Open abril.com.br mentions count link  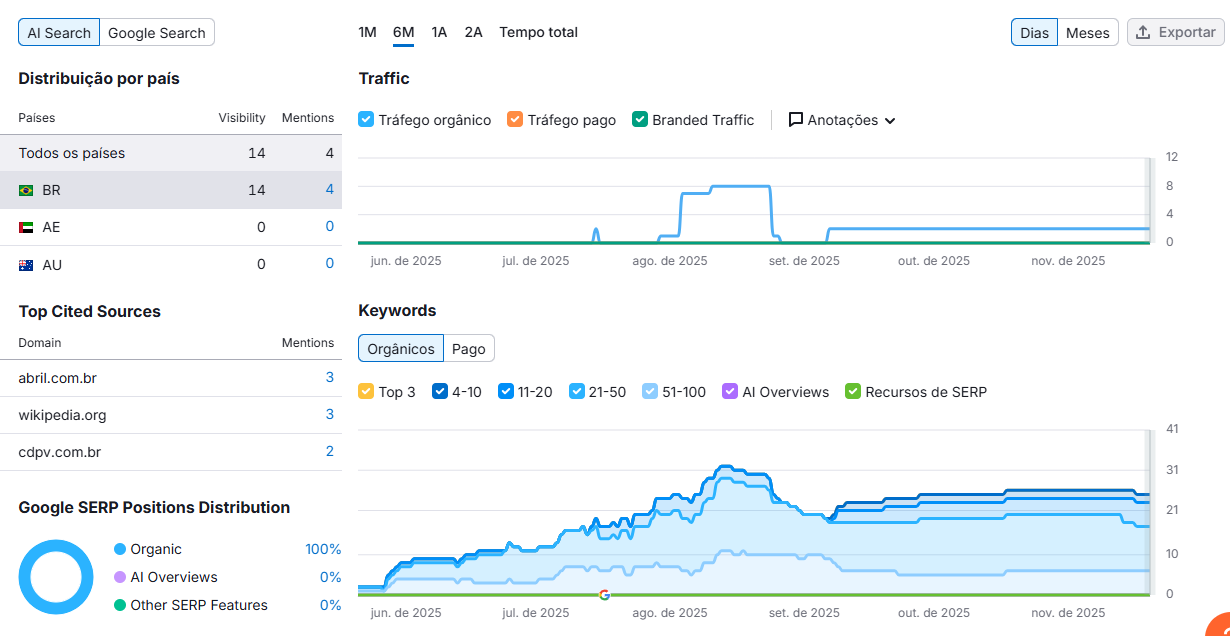pos(329,378)
